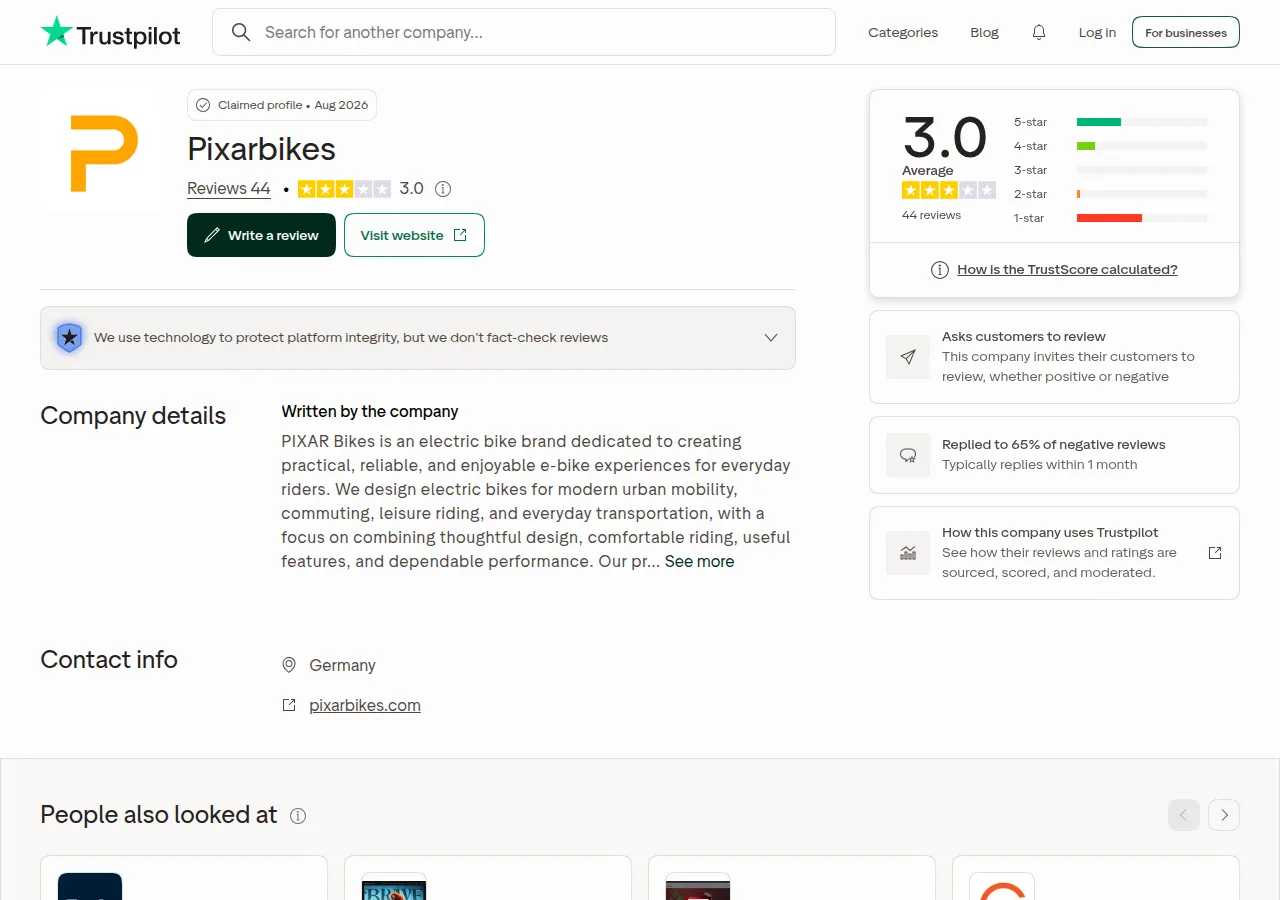The height and width of the screenshot is (900, 1280).
Task: Click the company search input field
Action: (x=524, y=32)
